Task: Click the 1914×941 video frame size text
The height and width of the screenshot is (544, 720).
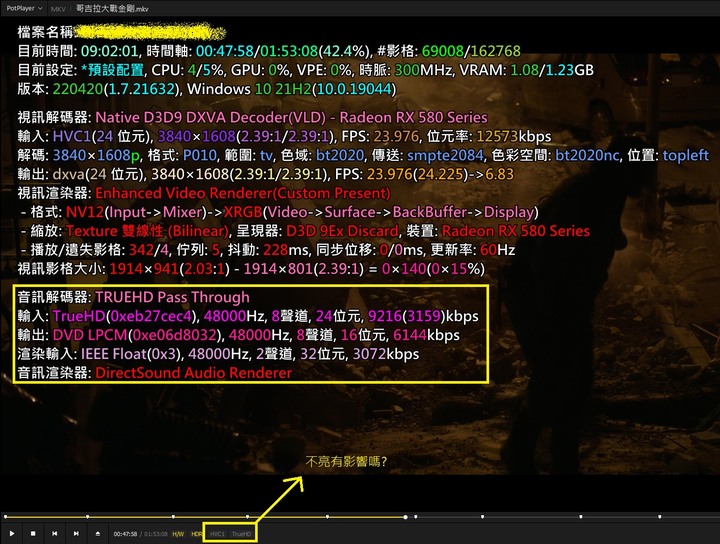Action: (144, 269)
